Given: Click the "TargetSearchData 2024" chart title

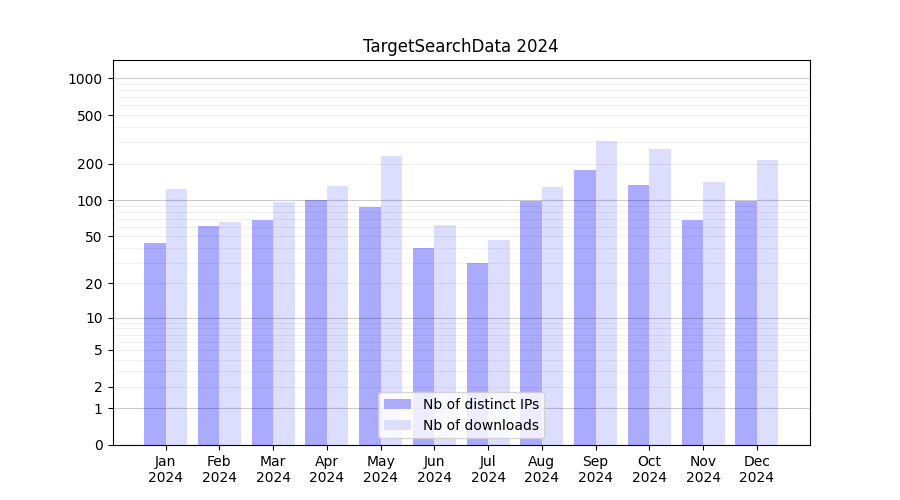Looking at the screenshot, I should point(460,46).
